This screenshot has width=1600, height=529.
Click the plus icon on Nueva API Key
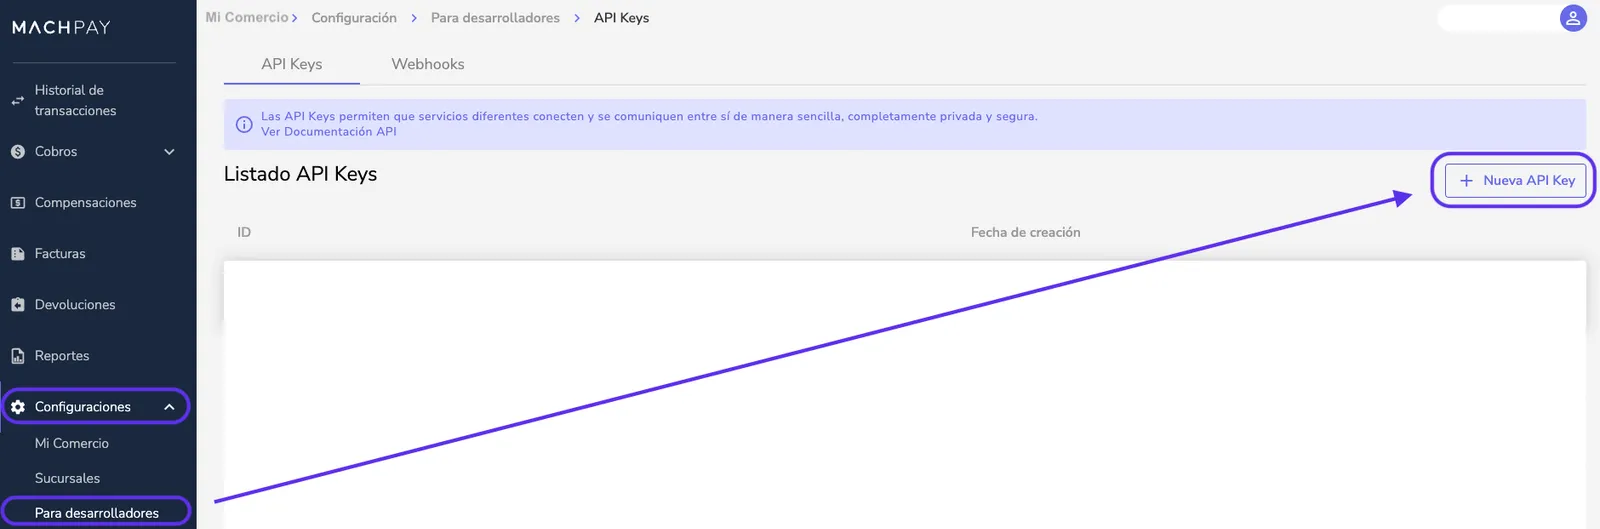tap(1466, 181)
